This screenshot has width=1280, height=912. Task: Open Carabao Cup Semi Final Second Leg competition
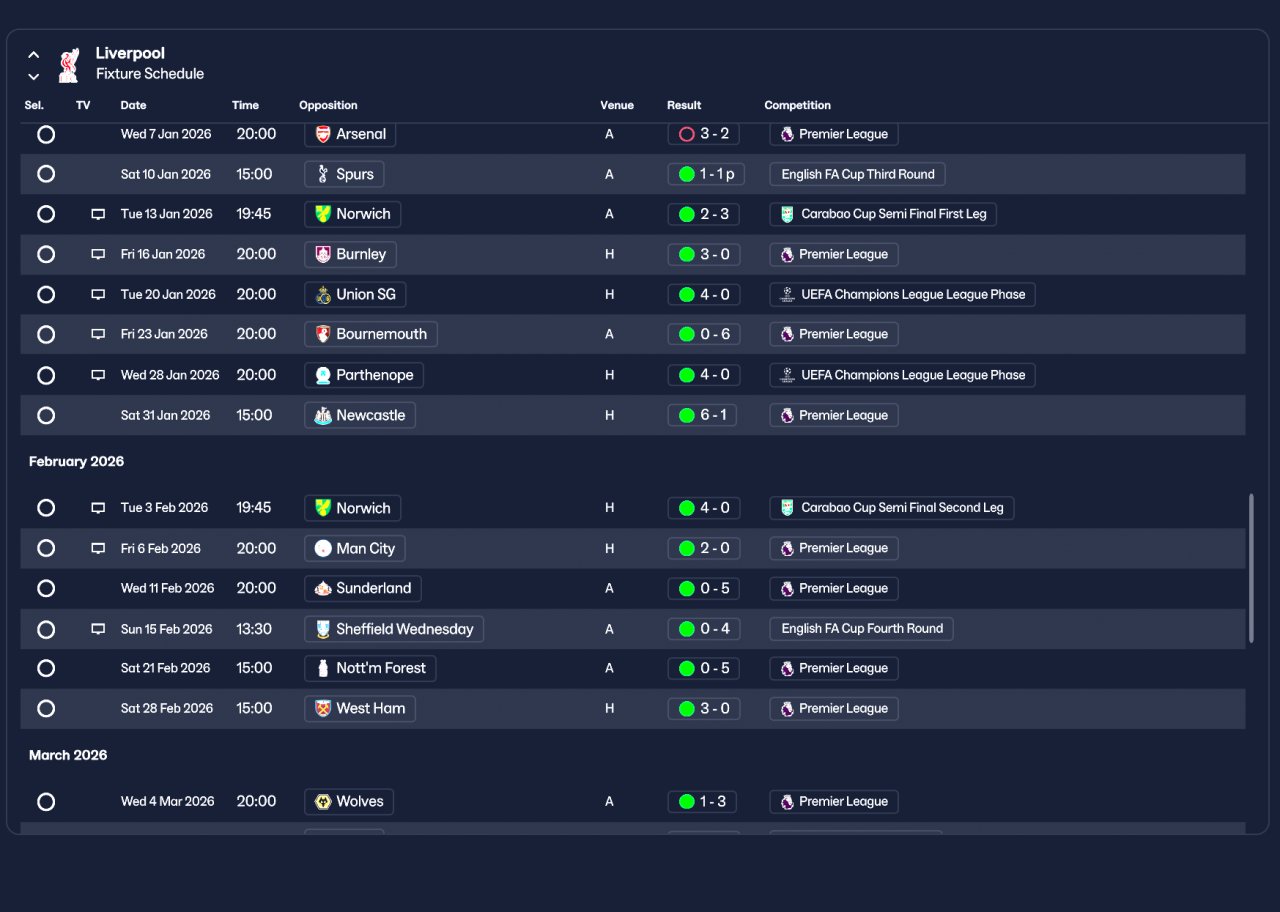(x=892, y=508)
